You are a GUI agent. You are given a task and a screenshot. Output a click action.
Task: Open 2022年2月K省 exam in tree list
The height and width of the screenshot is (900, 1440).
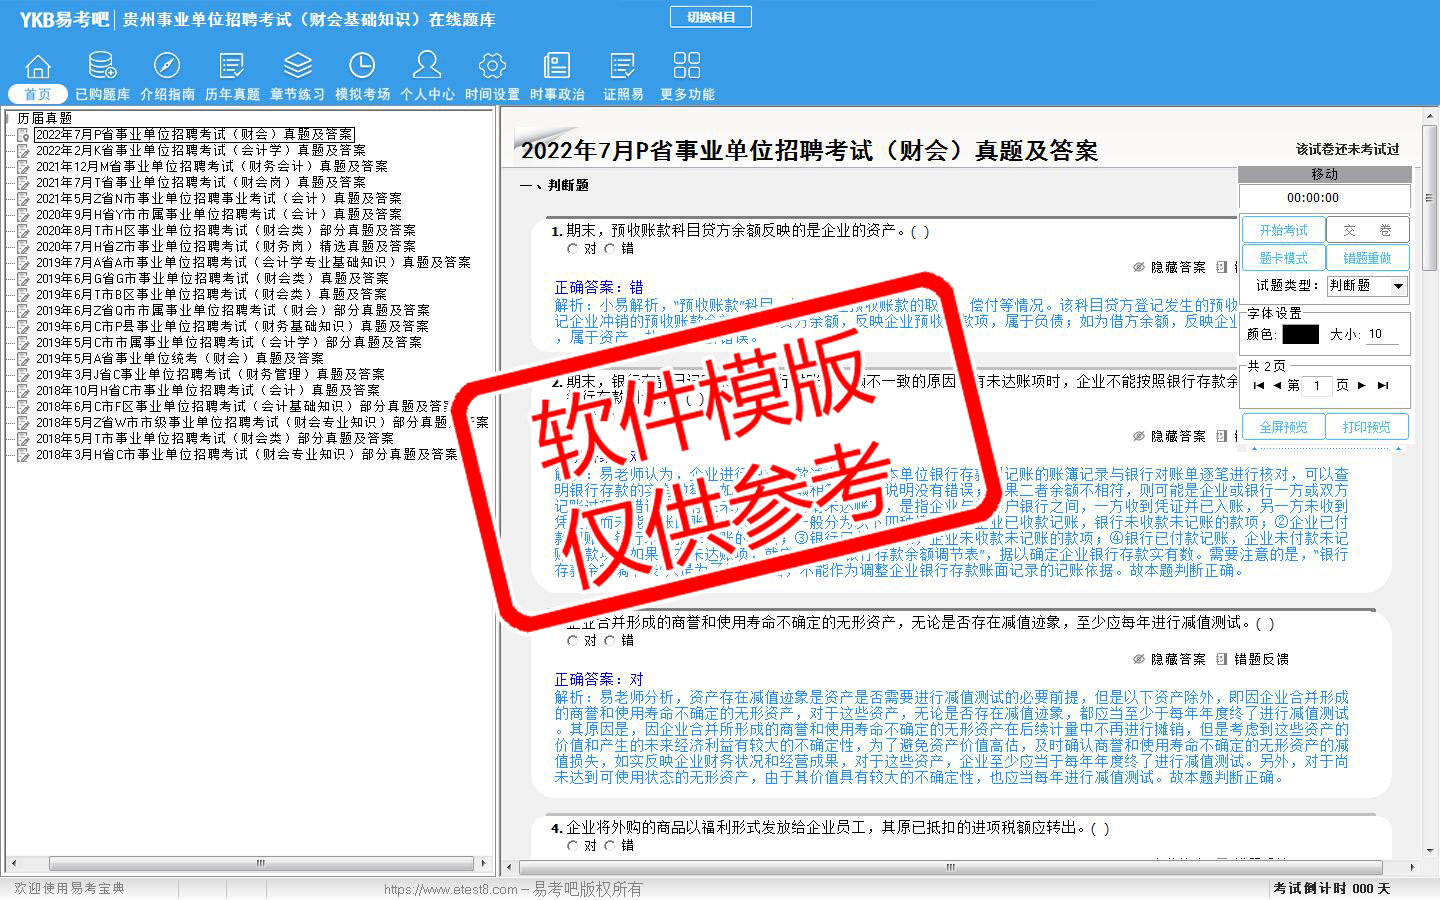(x=200, y=150)
